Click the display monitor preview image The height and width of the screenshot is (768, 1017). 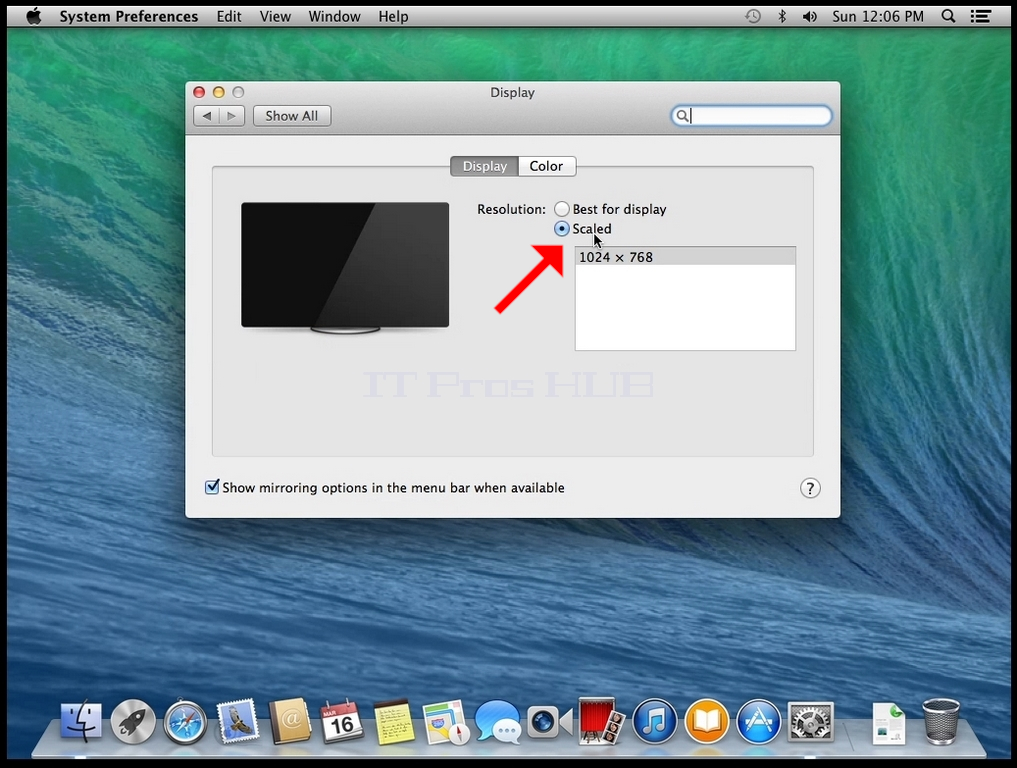click(x=345, y=267)
